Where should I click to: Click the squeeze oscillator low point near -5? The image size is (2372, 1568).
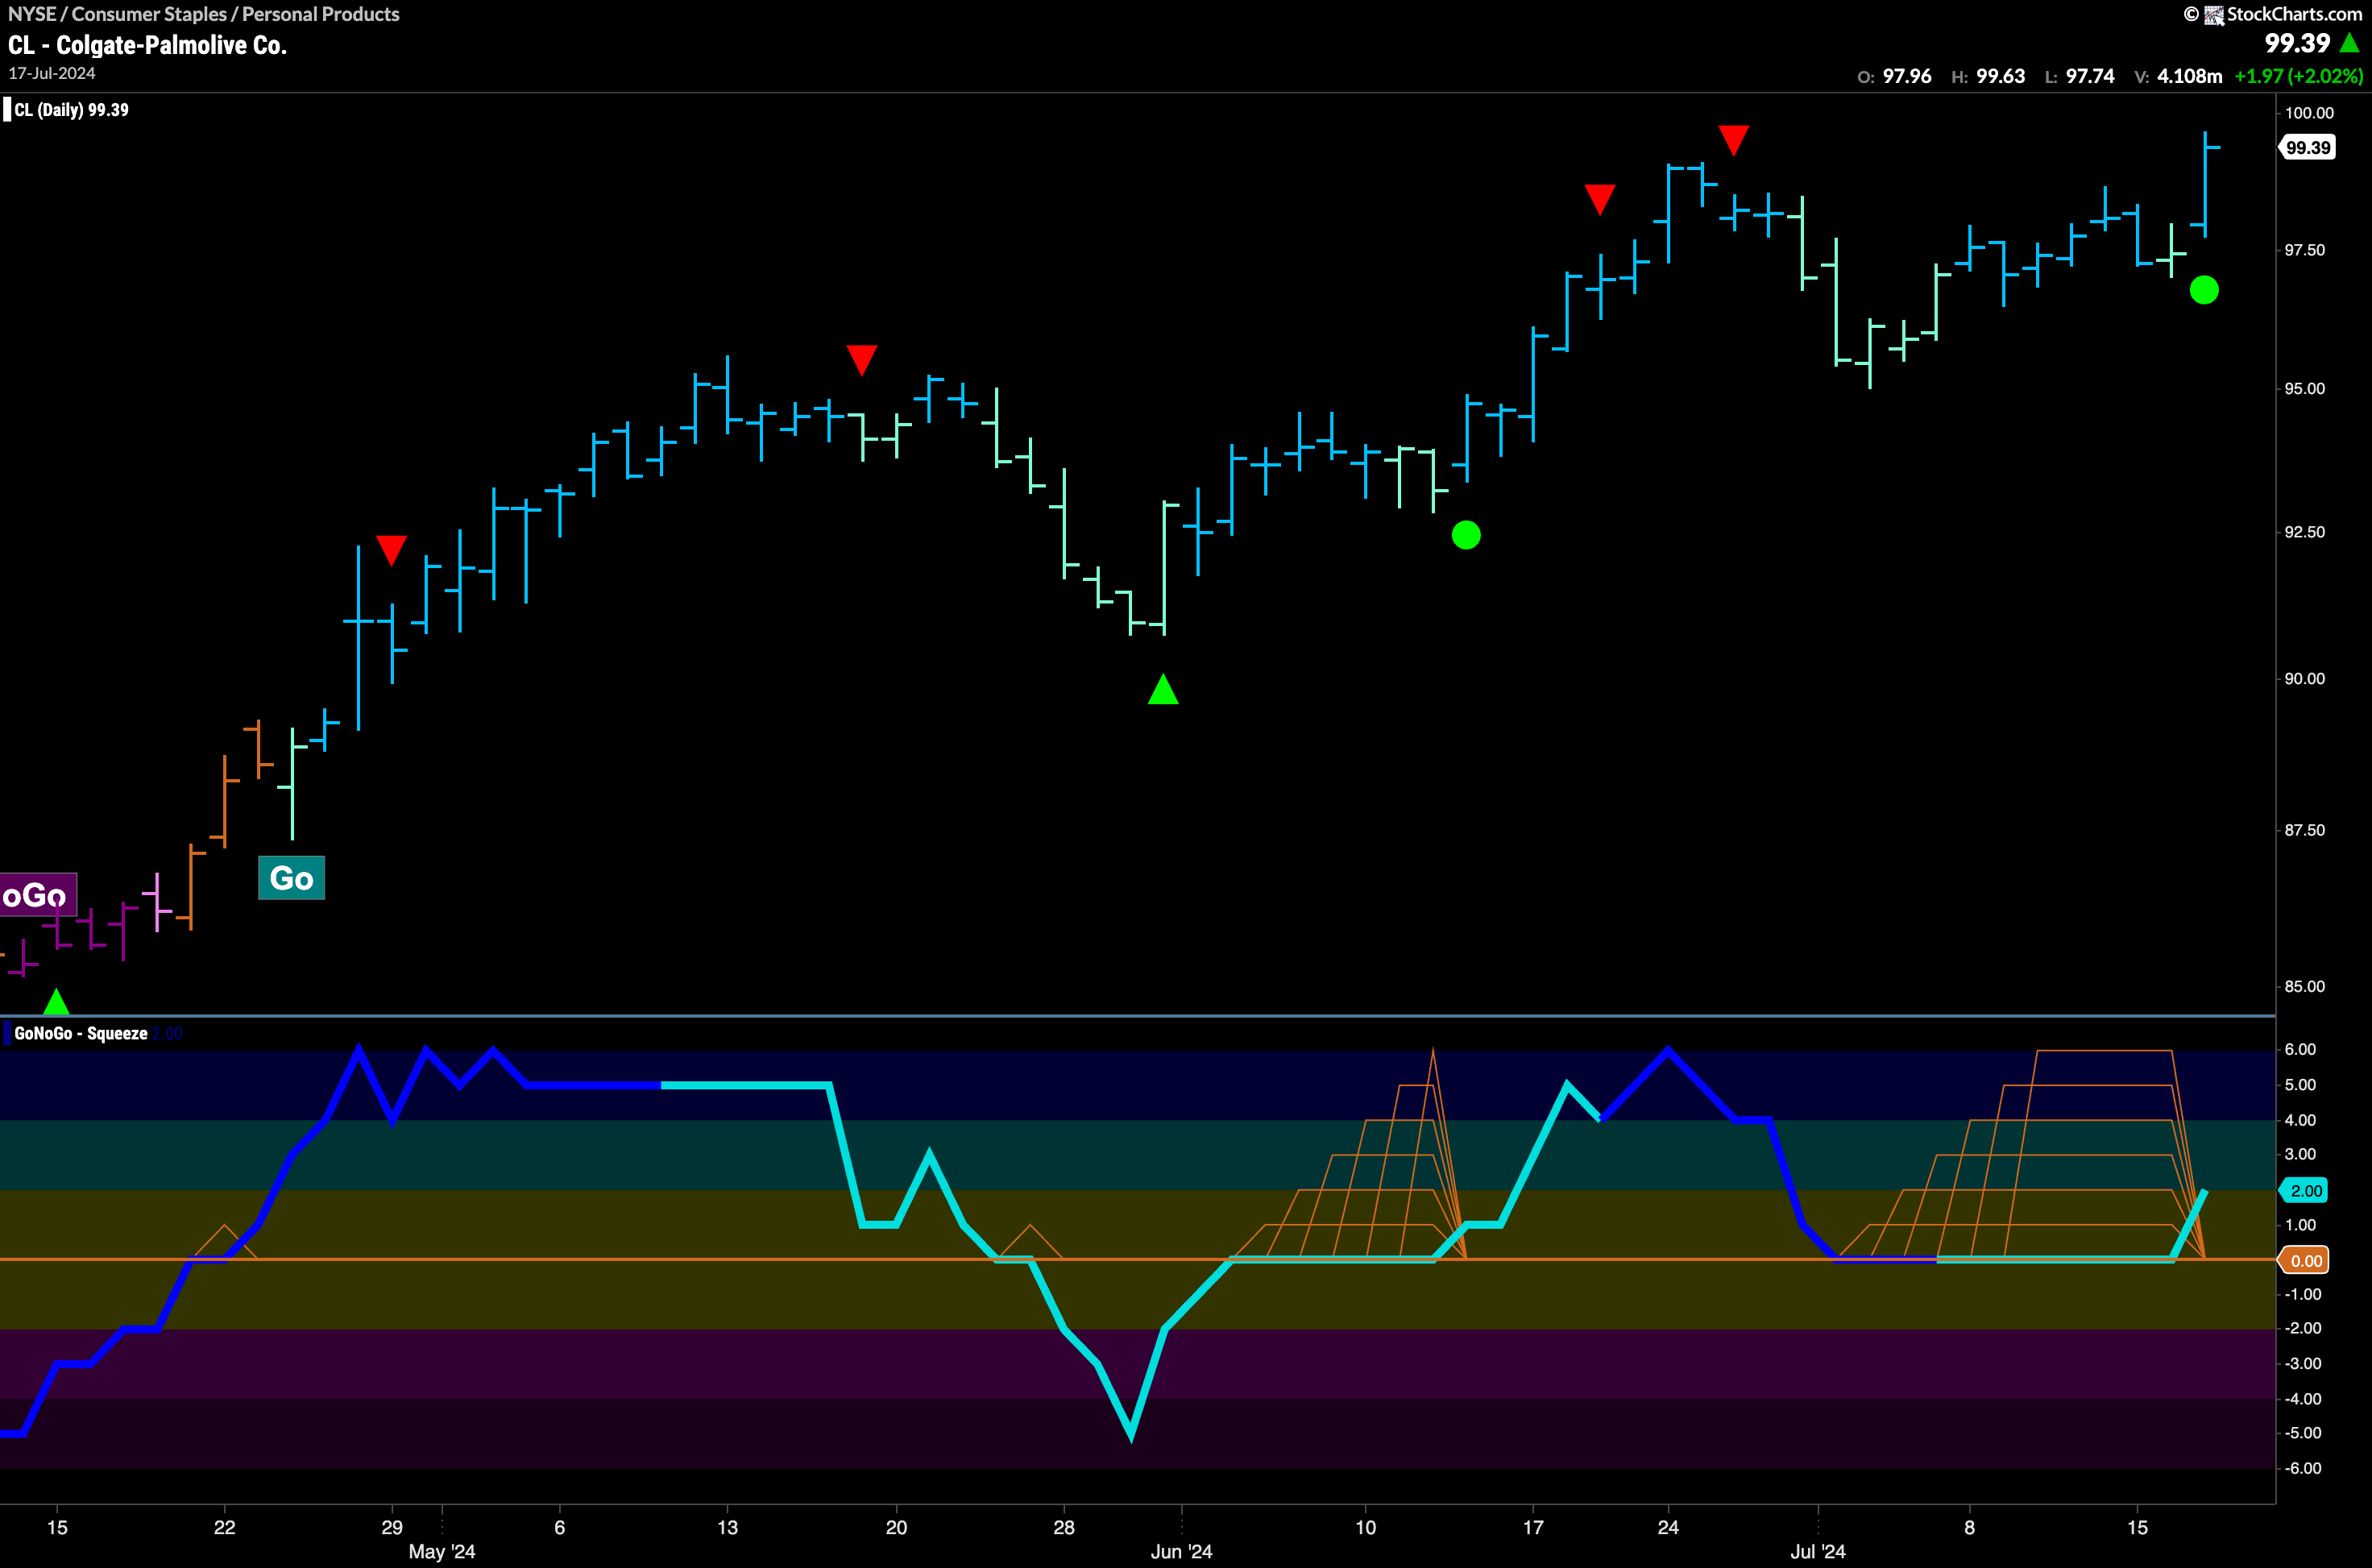1131,1434
